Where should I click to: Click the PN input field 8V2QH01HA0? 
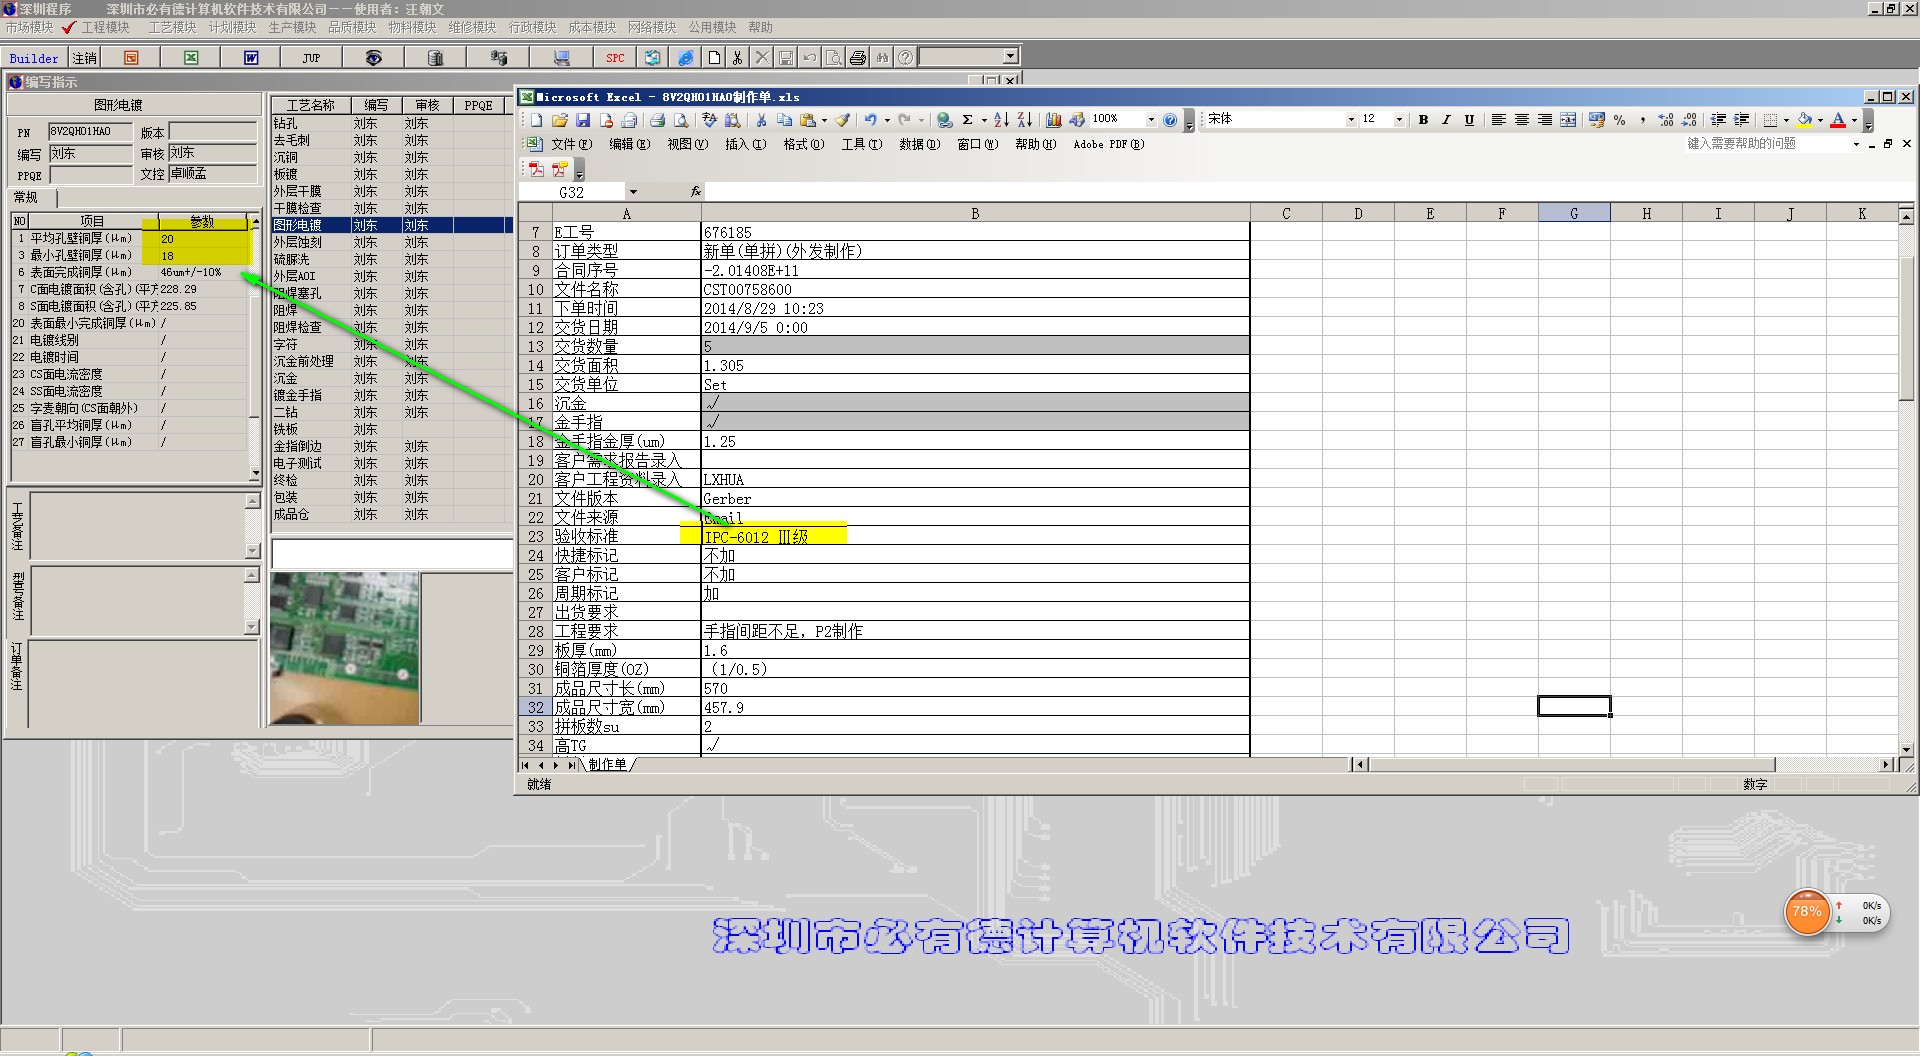tap(91, 131)
